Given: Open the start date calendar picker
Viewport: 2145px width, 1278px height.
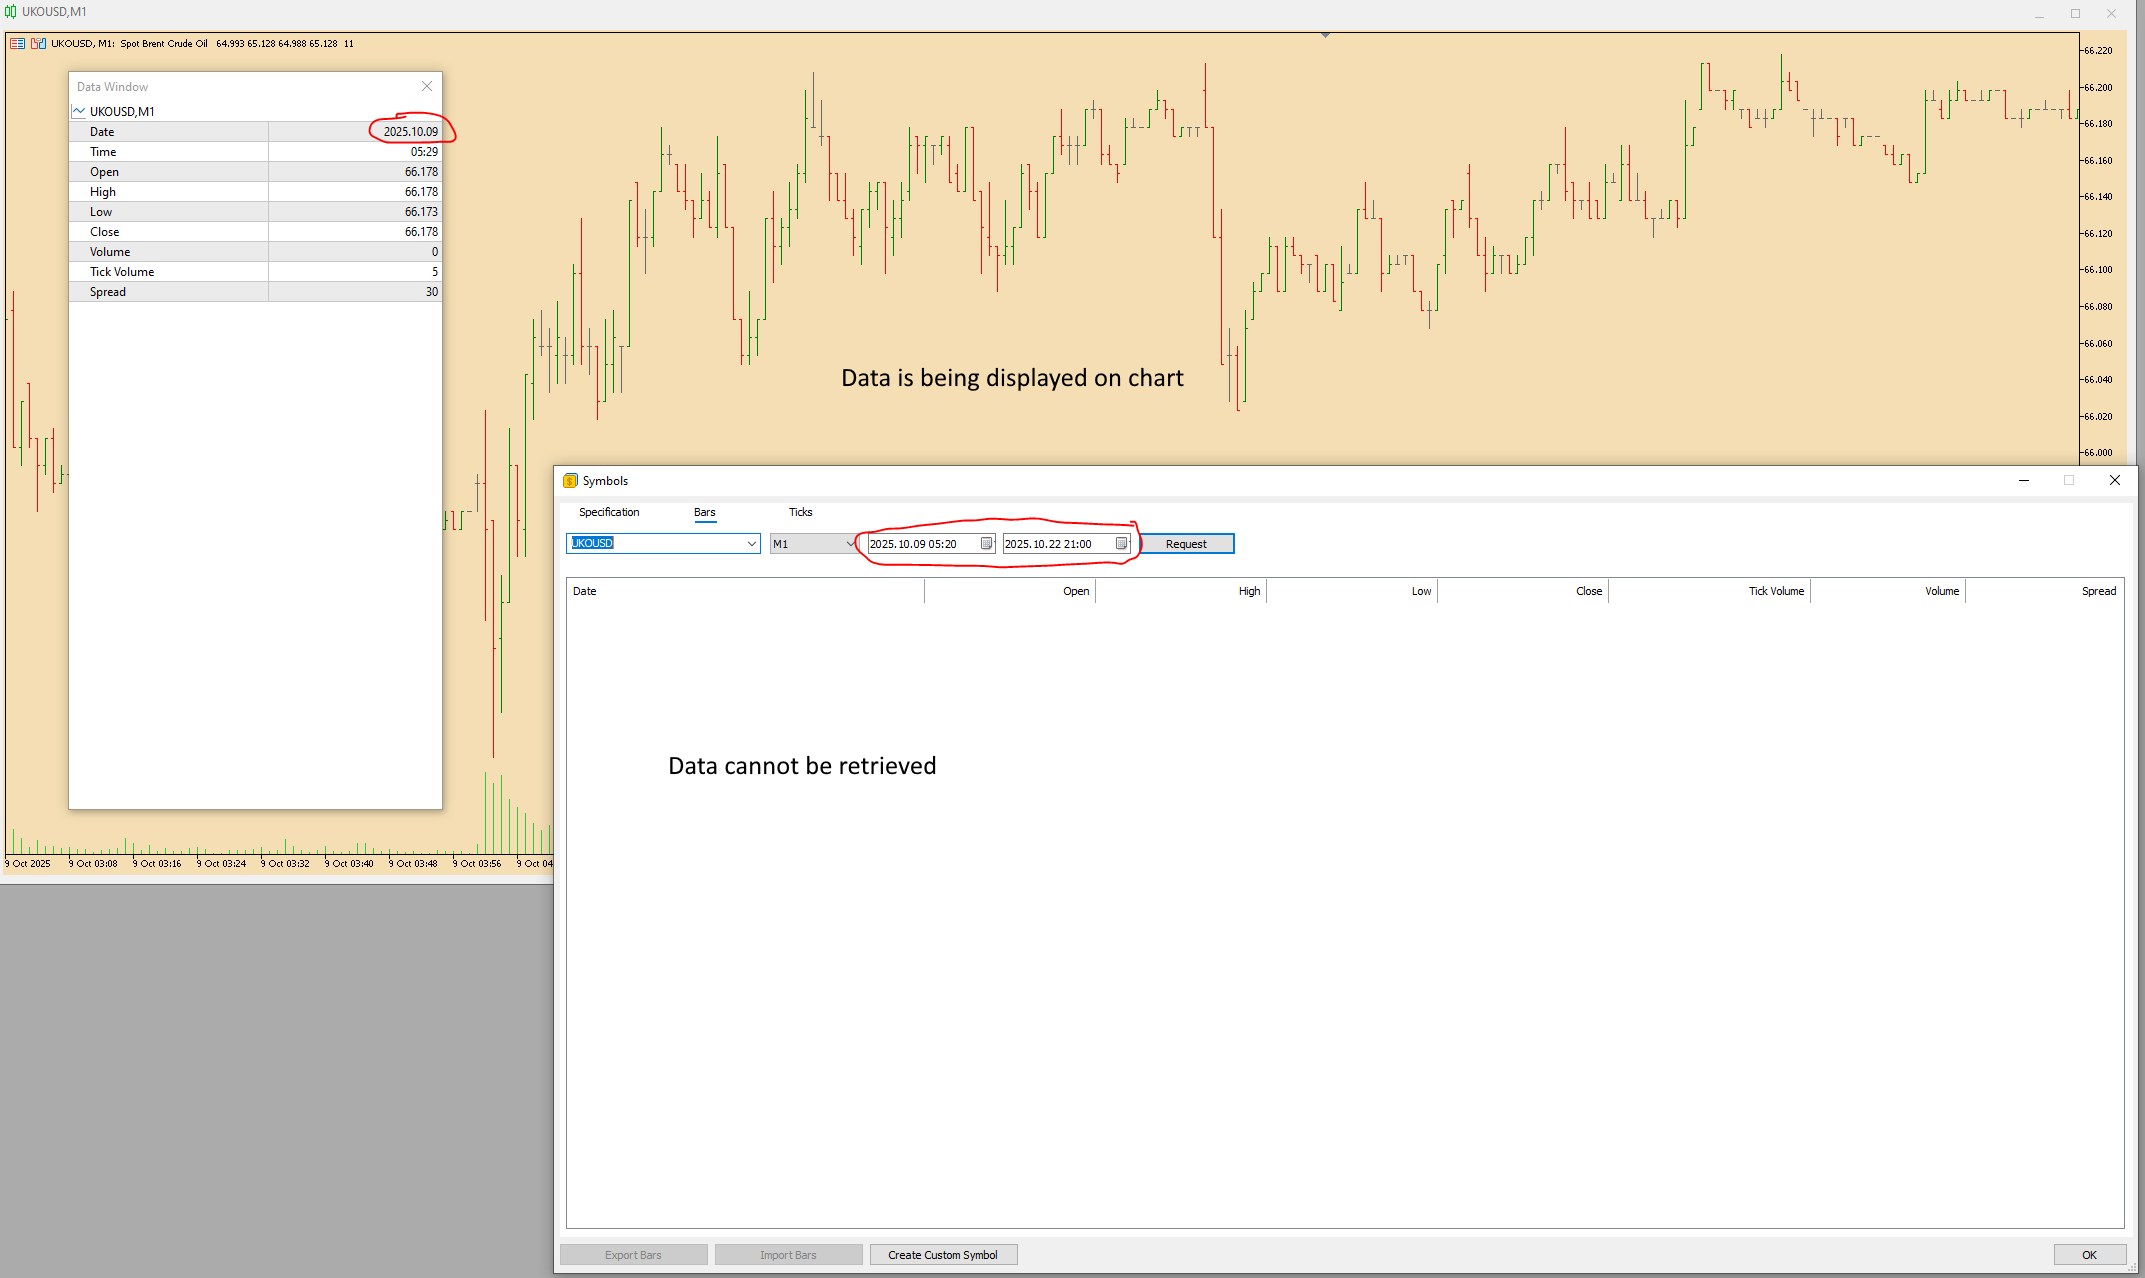Looking at the screenshot, I should [986, 543].
